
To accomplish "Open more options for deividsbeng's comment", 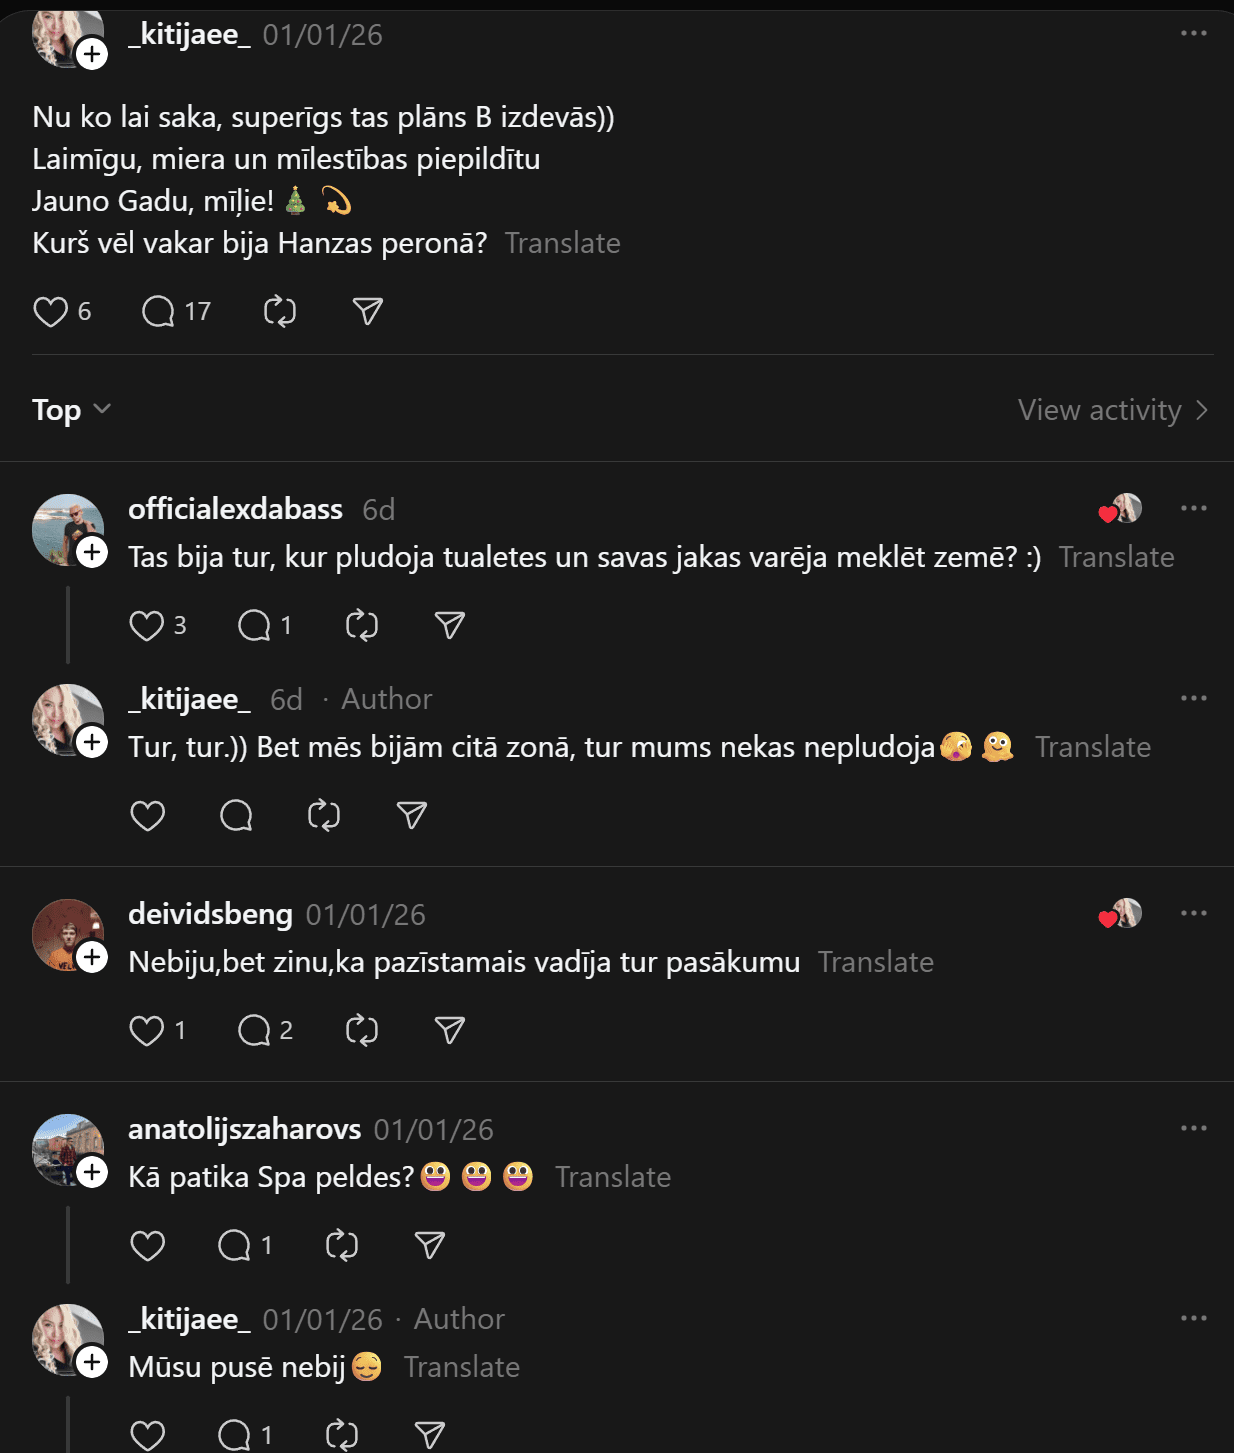I will click(1193, 913).
